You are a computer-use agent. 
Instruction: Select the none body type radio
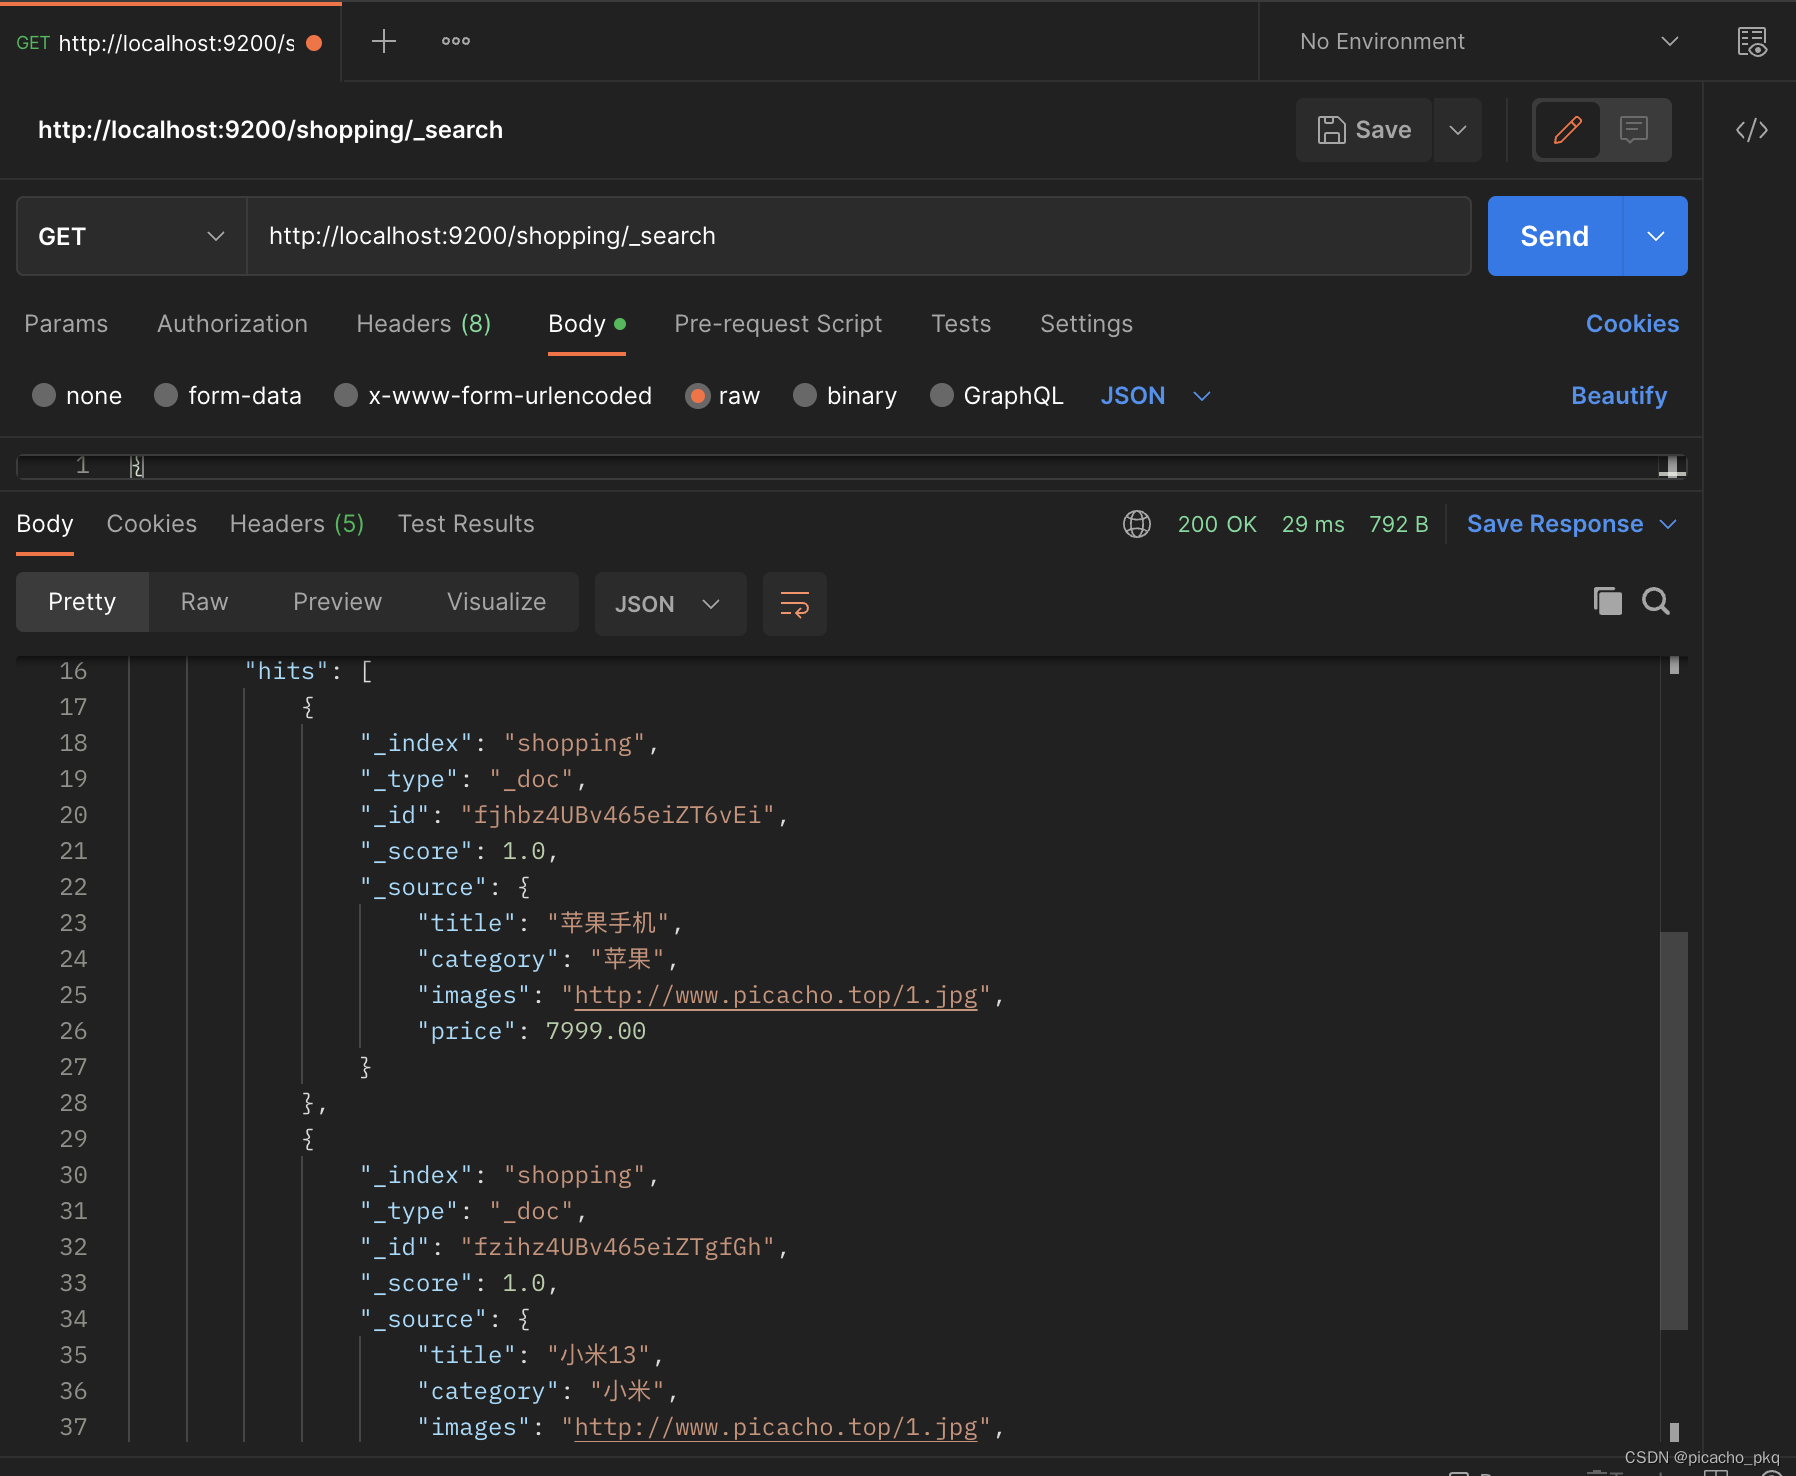click(x=44, y=396)
